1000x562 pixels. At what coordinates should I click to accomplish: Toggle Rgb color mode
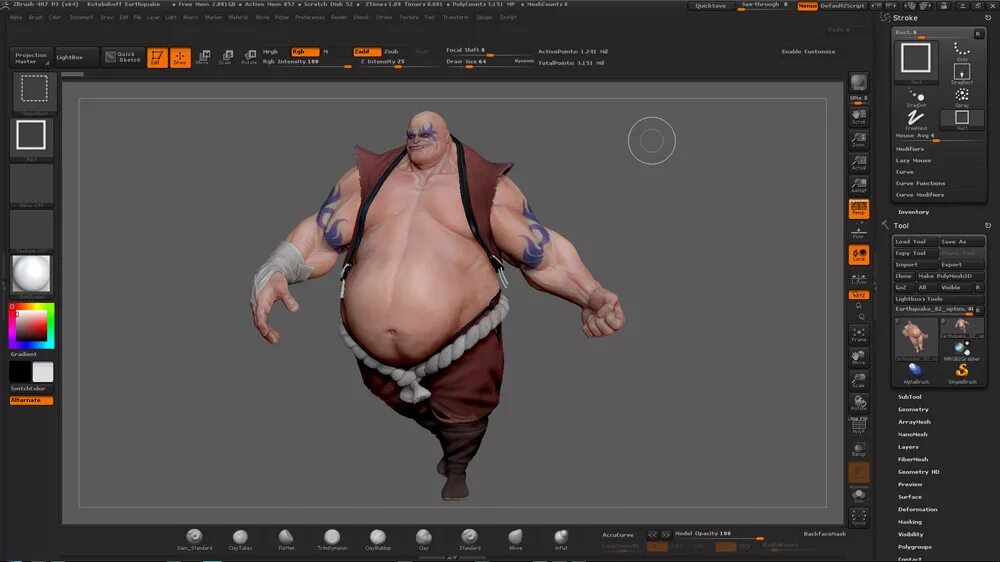[305, 52]
